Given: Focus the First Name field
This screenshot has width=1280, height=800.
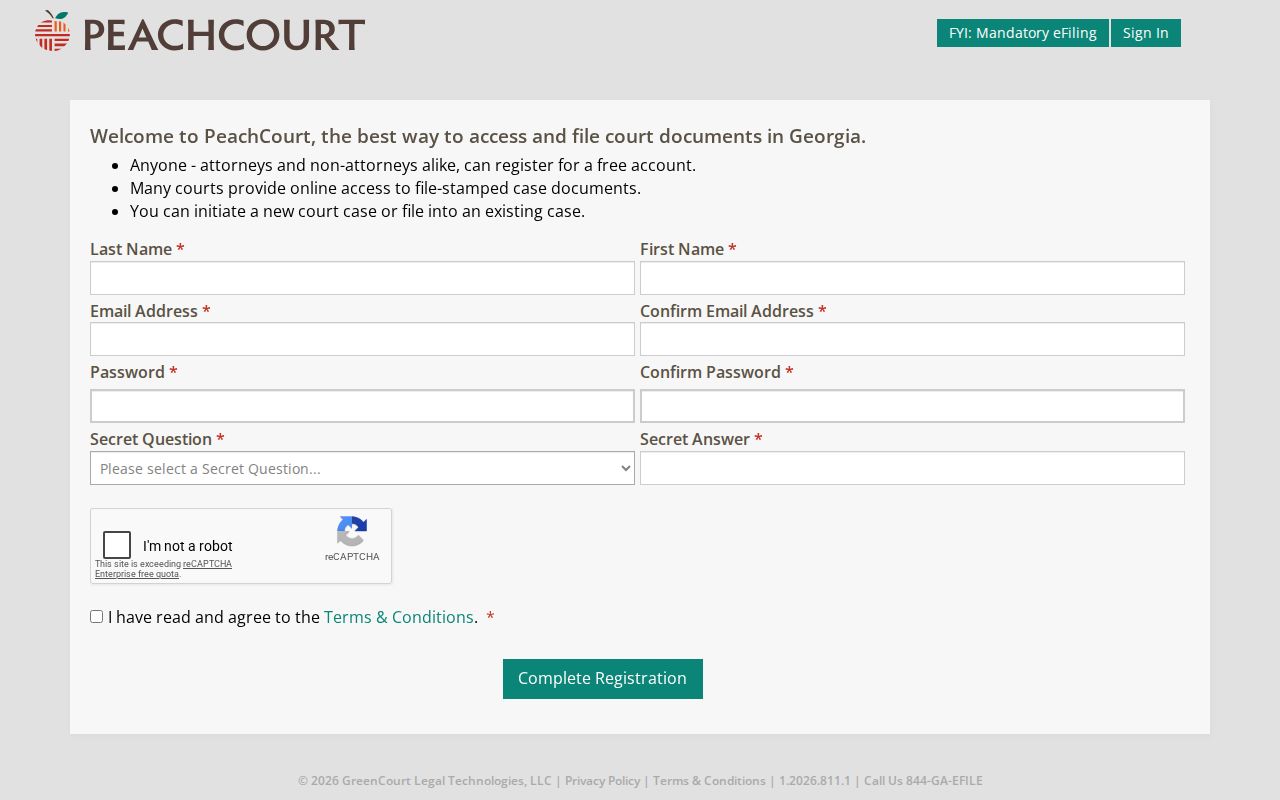Looking at the screenshot, I should point(912,278).
